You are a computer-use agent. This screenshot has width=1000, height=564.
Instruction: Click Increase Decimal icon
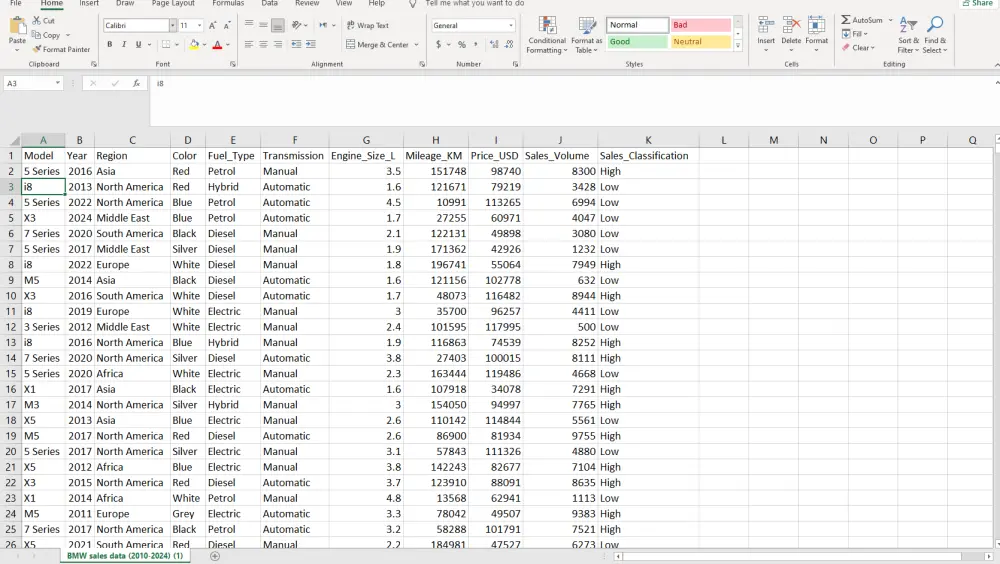(494, 45)
